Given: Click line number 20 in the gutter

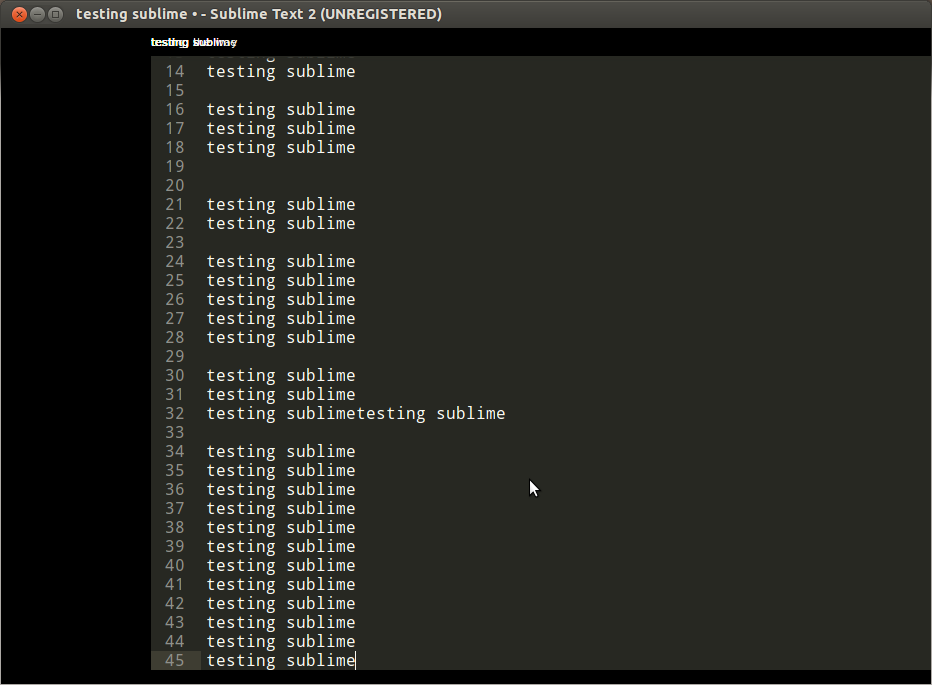Looking at the screenshot, I should (x=174, y=186).
